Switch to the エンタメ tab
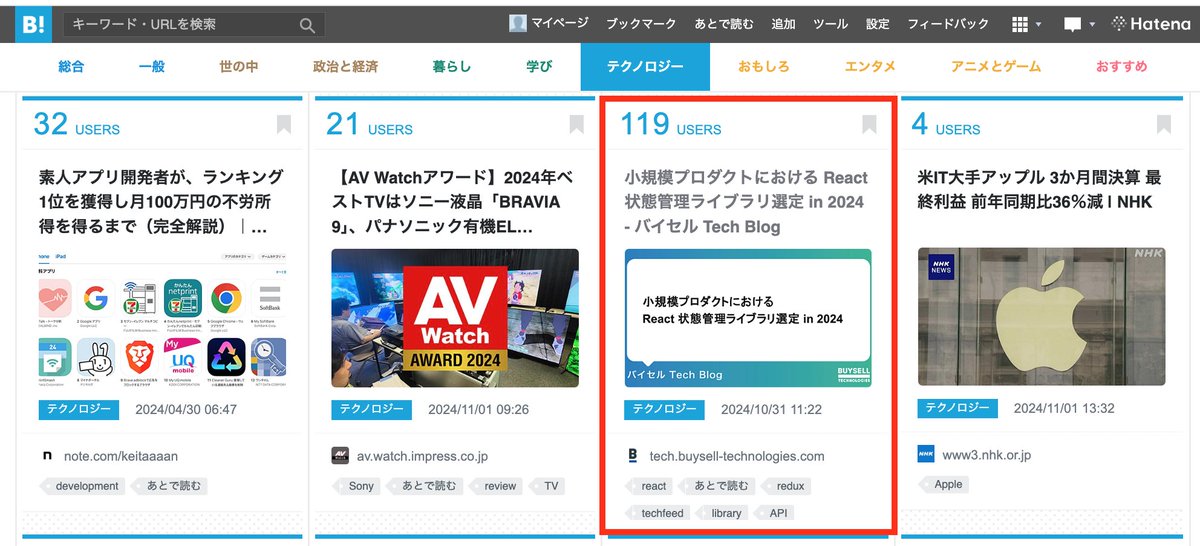 point(870,67)
